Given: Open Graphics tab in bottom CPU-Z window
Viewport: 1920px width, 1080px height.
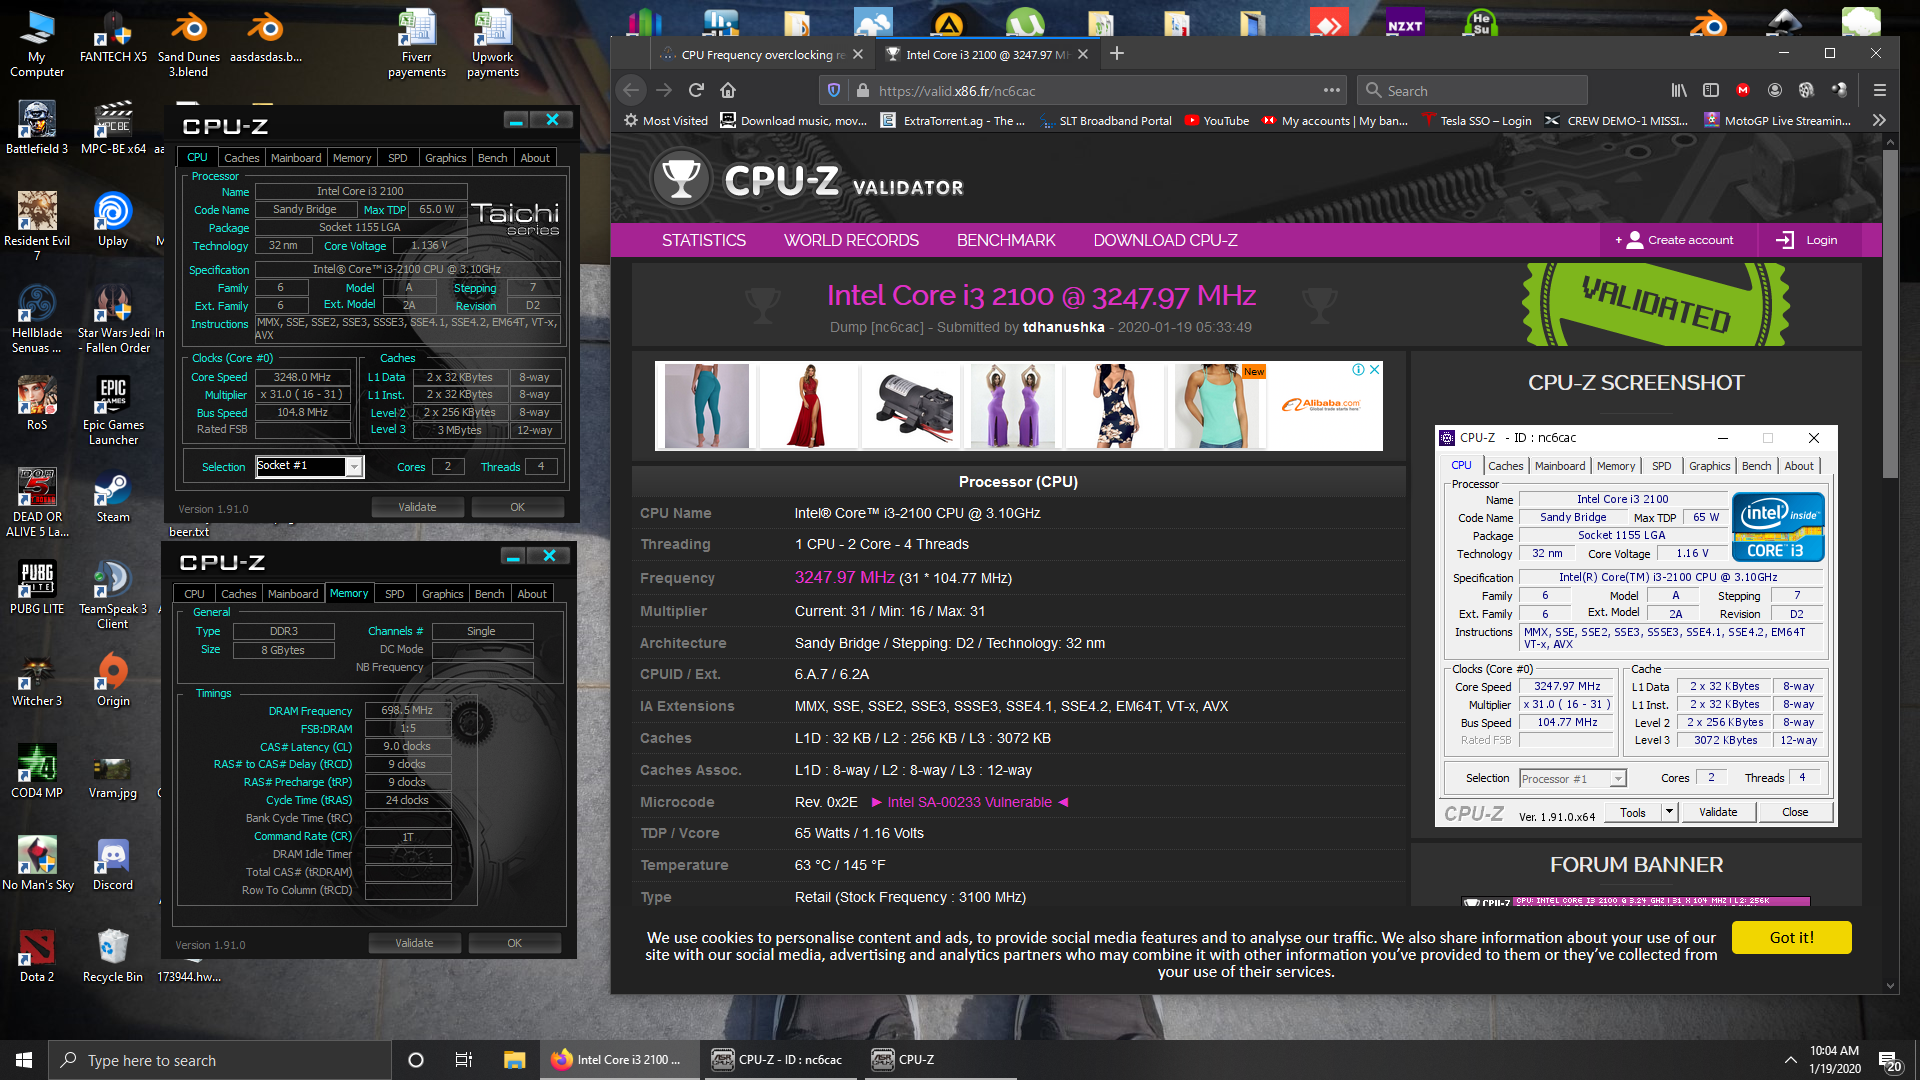Looking at the screenshot, I should coord(442,594).
